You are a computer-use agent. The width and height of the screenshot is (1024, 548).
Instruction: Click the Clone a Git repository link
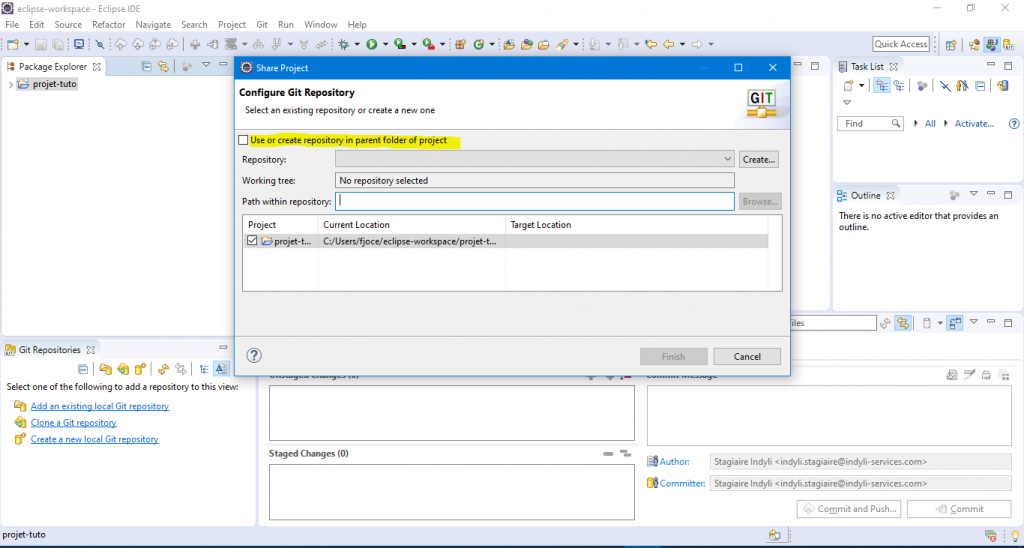click(x=74, y=423)
